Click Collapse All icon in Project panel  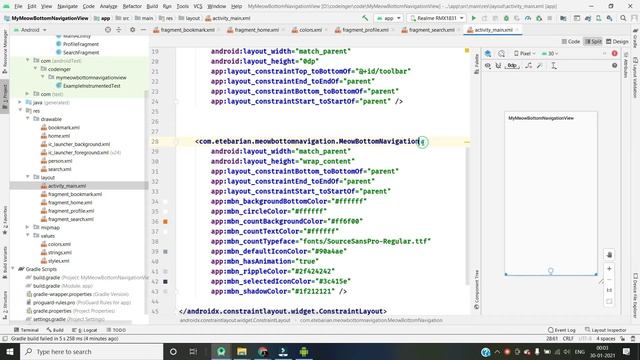click(x=119, y=30)
